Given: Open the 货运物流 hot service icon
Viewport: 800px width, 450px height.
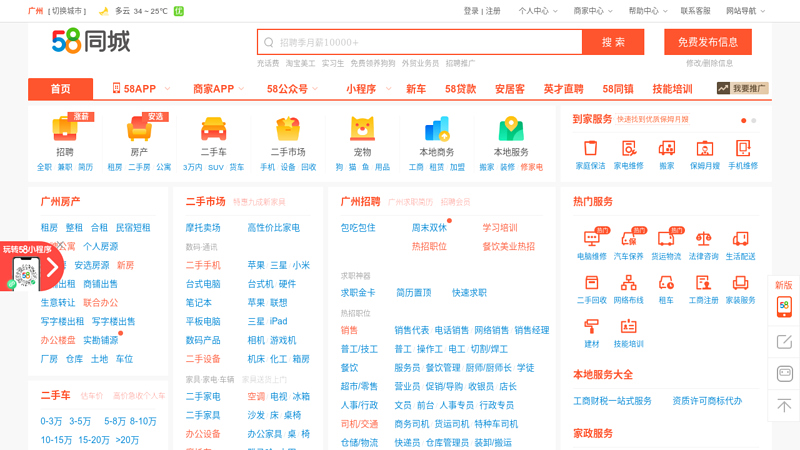Looking at the screenshot, I should pos(666,238).
